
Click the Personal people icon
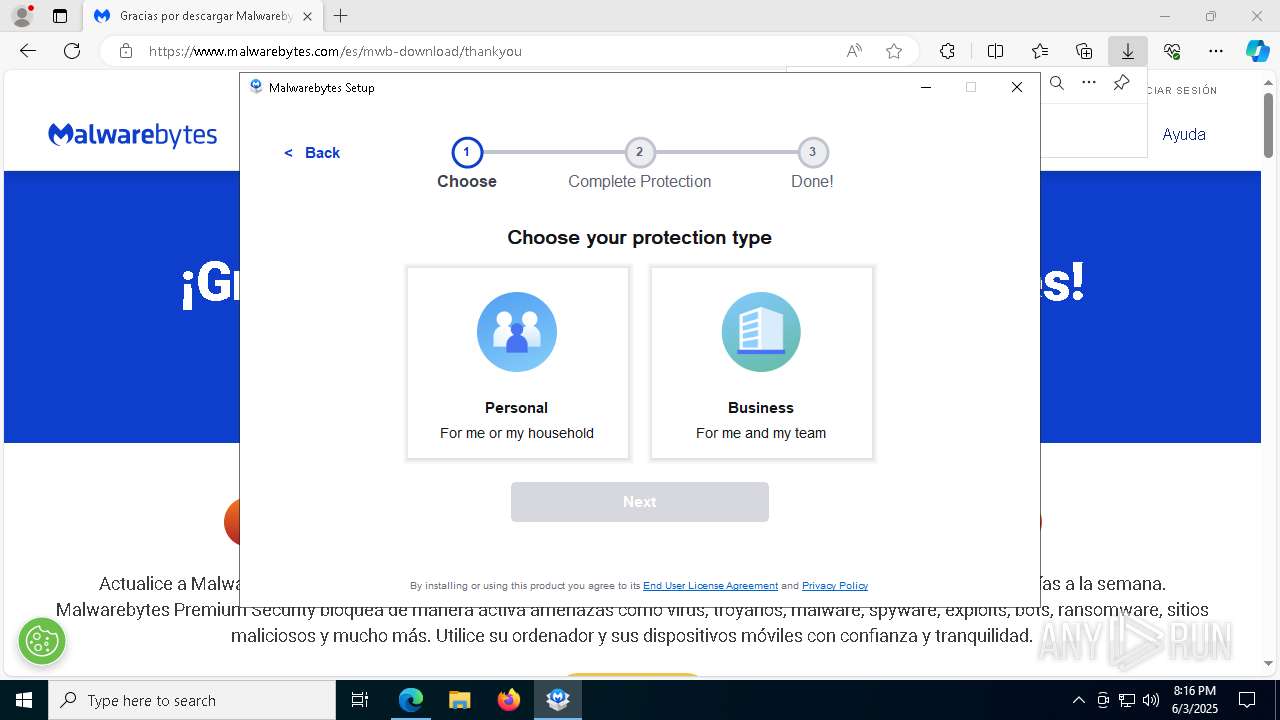tap(517, 332)
